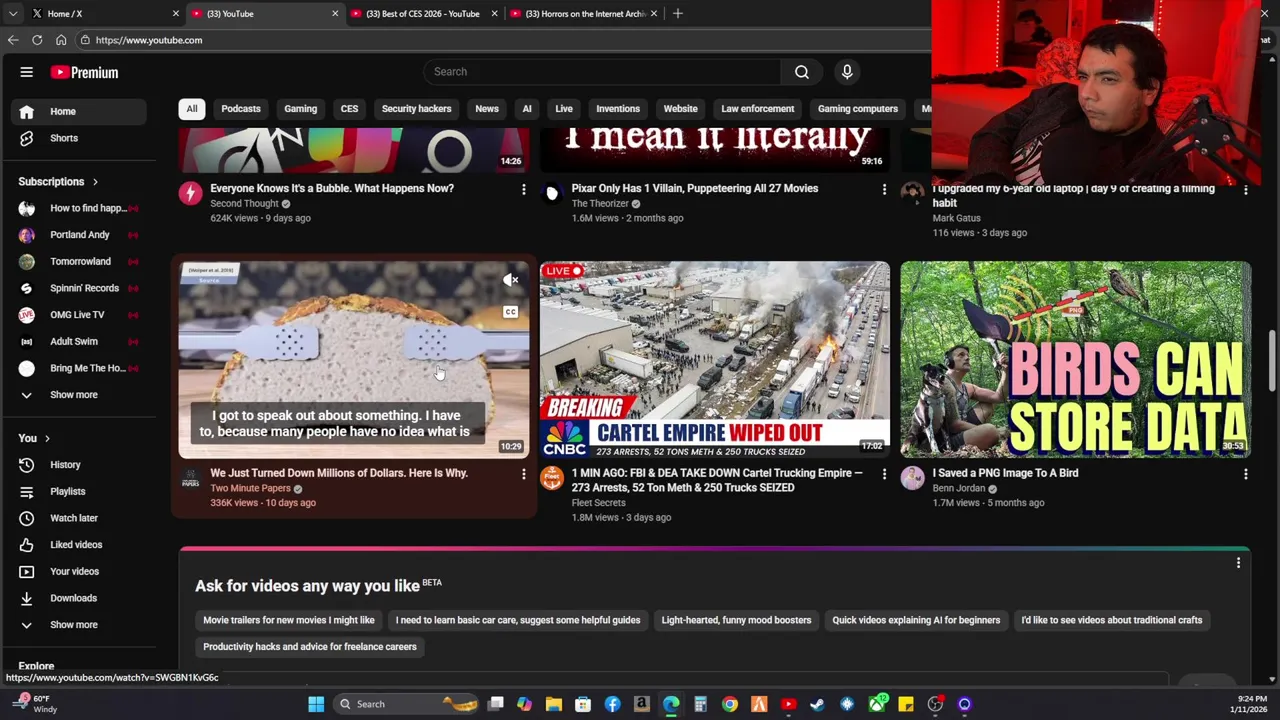
Task: Expand the Subscriptions section
Action: tap(58, 182)
